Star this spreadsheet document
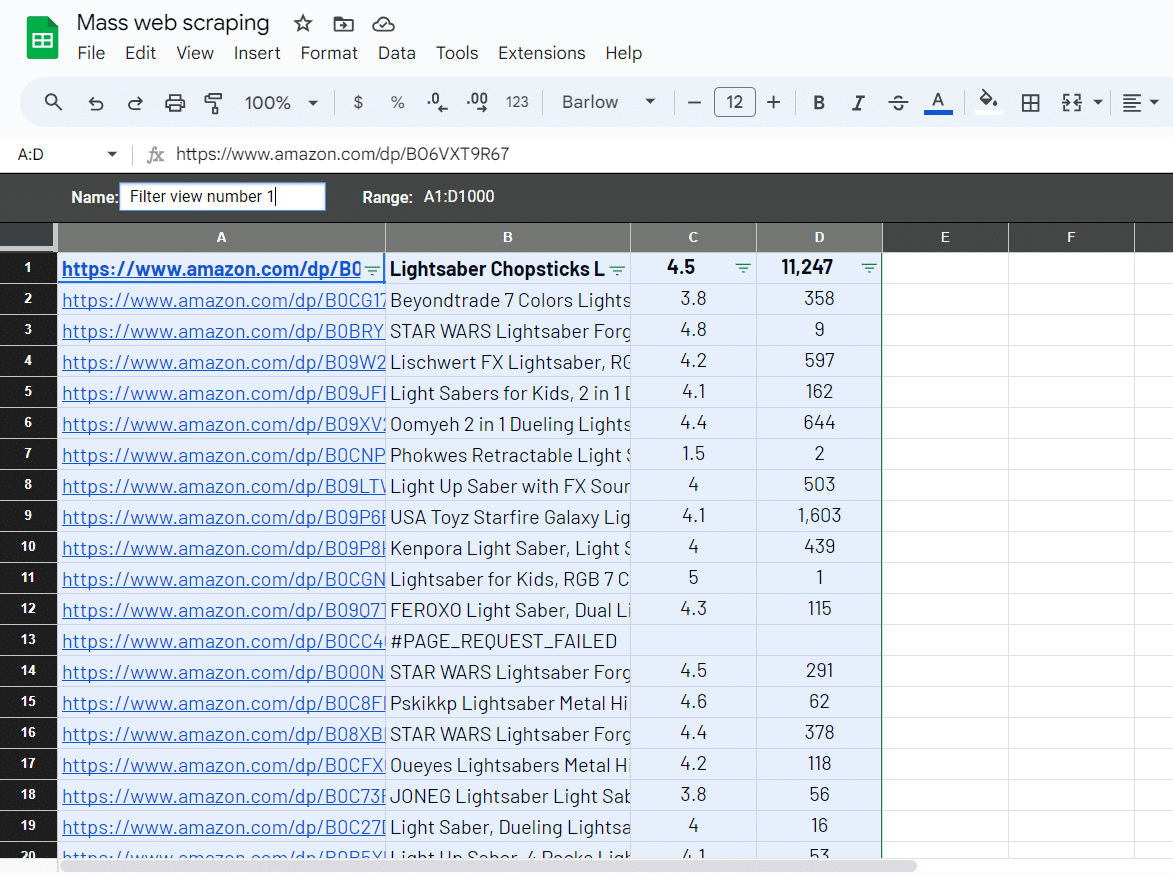Viewport: 1173px width, 873px height. [x=303, y=24]
